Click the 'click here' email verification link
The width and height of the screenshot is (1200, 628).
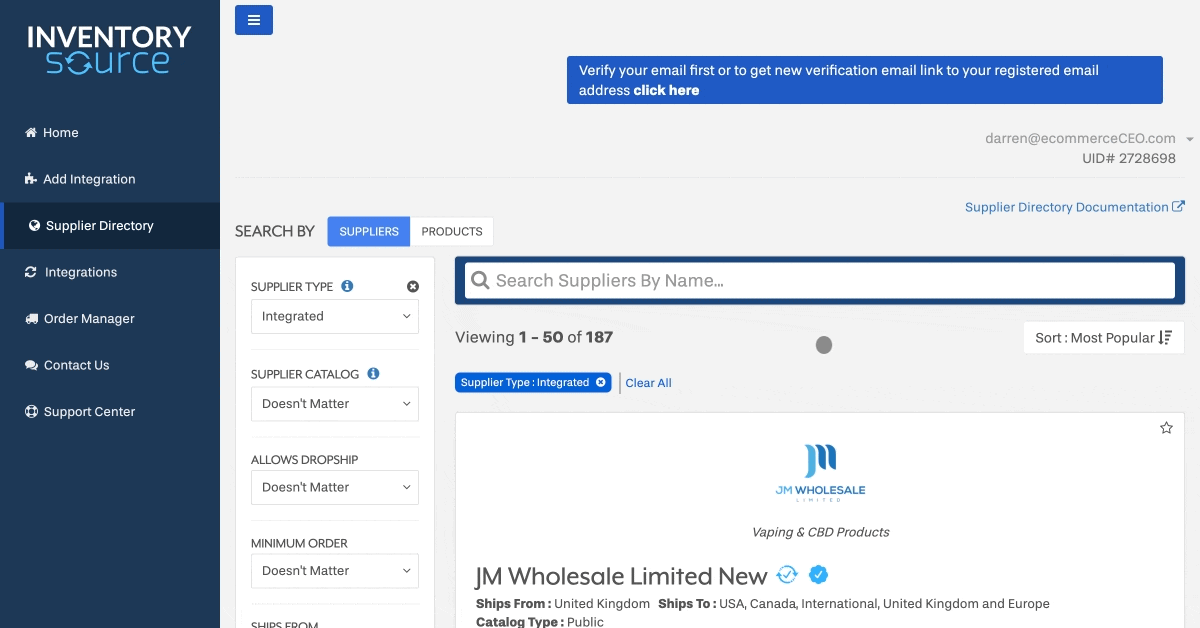666,90
